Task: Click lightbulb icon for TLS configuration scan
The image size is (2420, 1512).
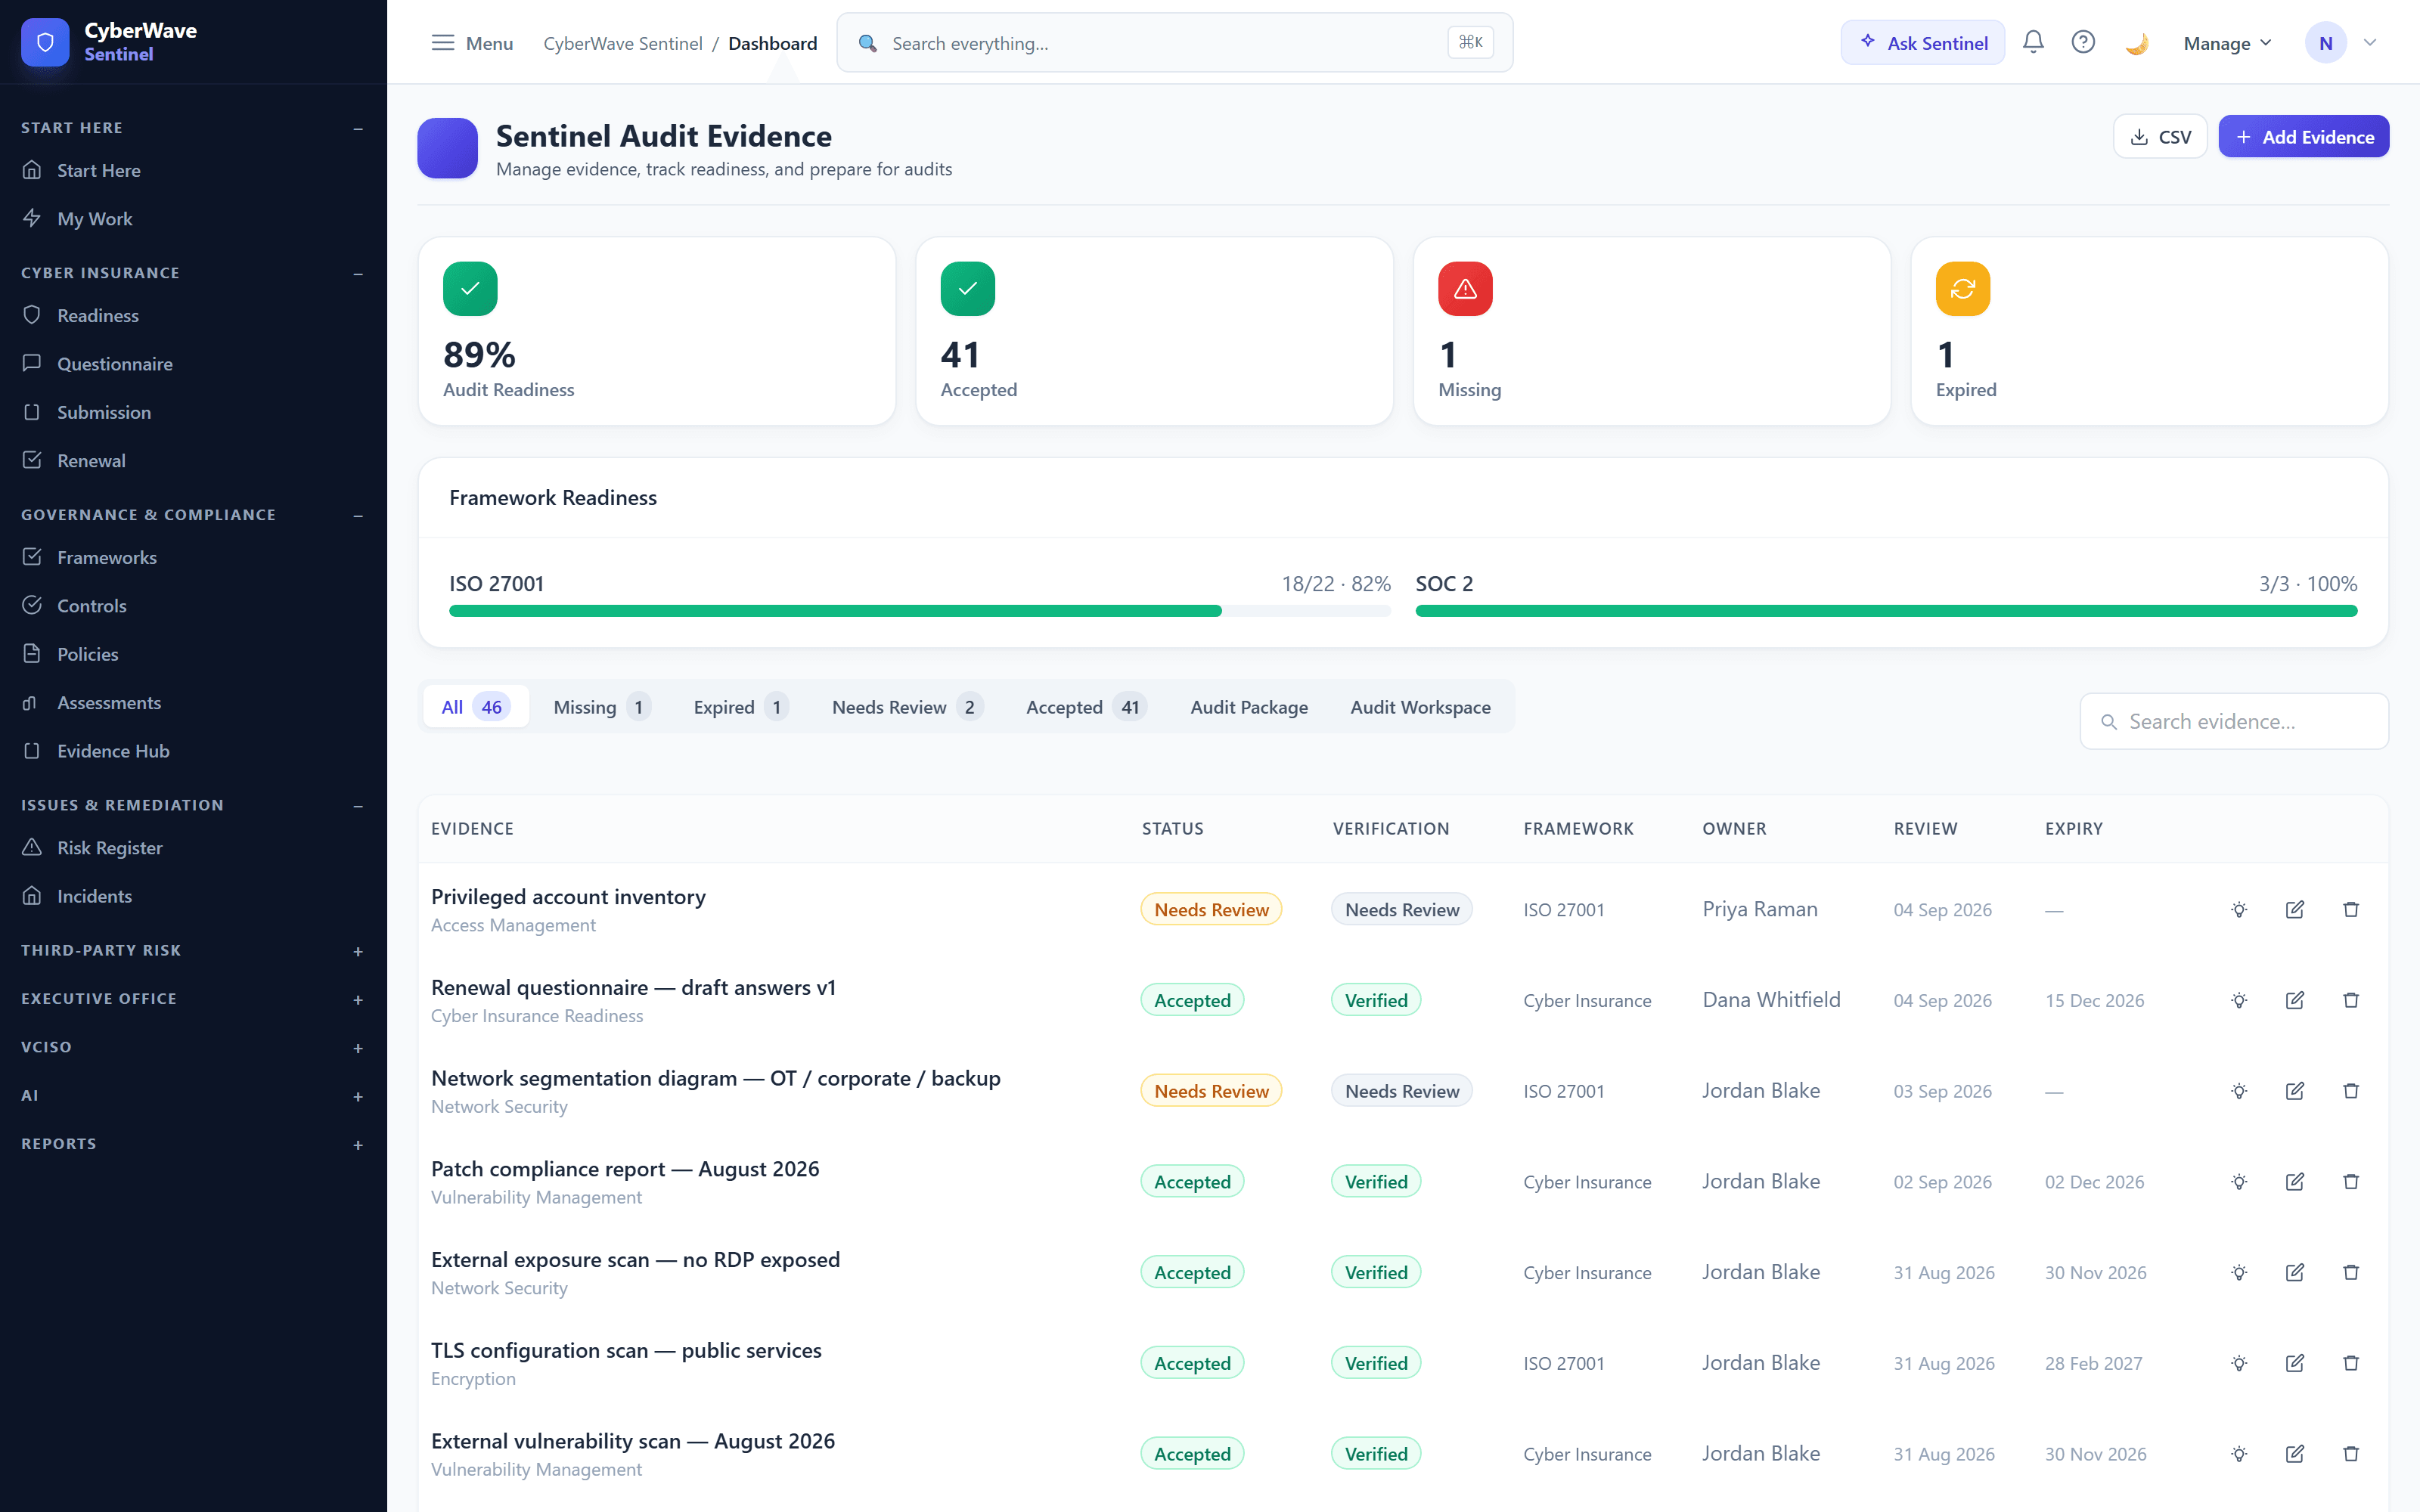Action: [2239, 1363]
